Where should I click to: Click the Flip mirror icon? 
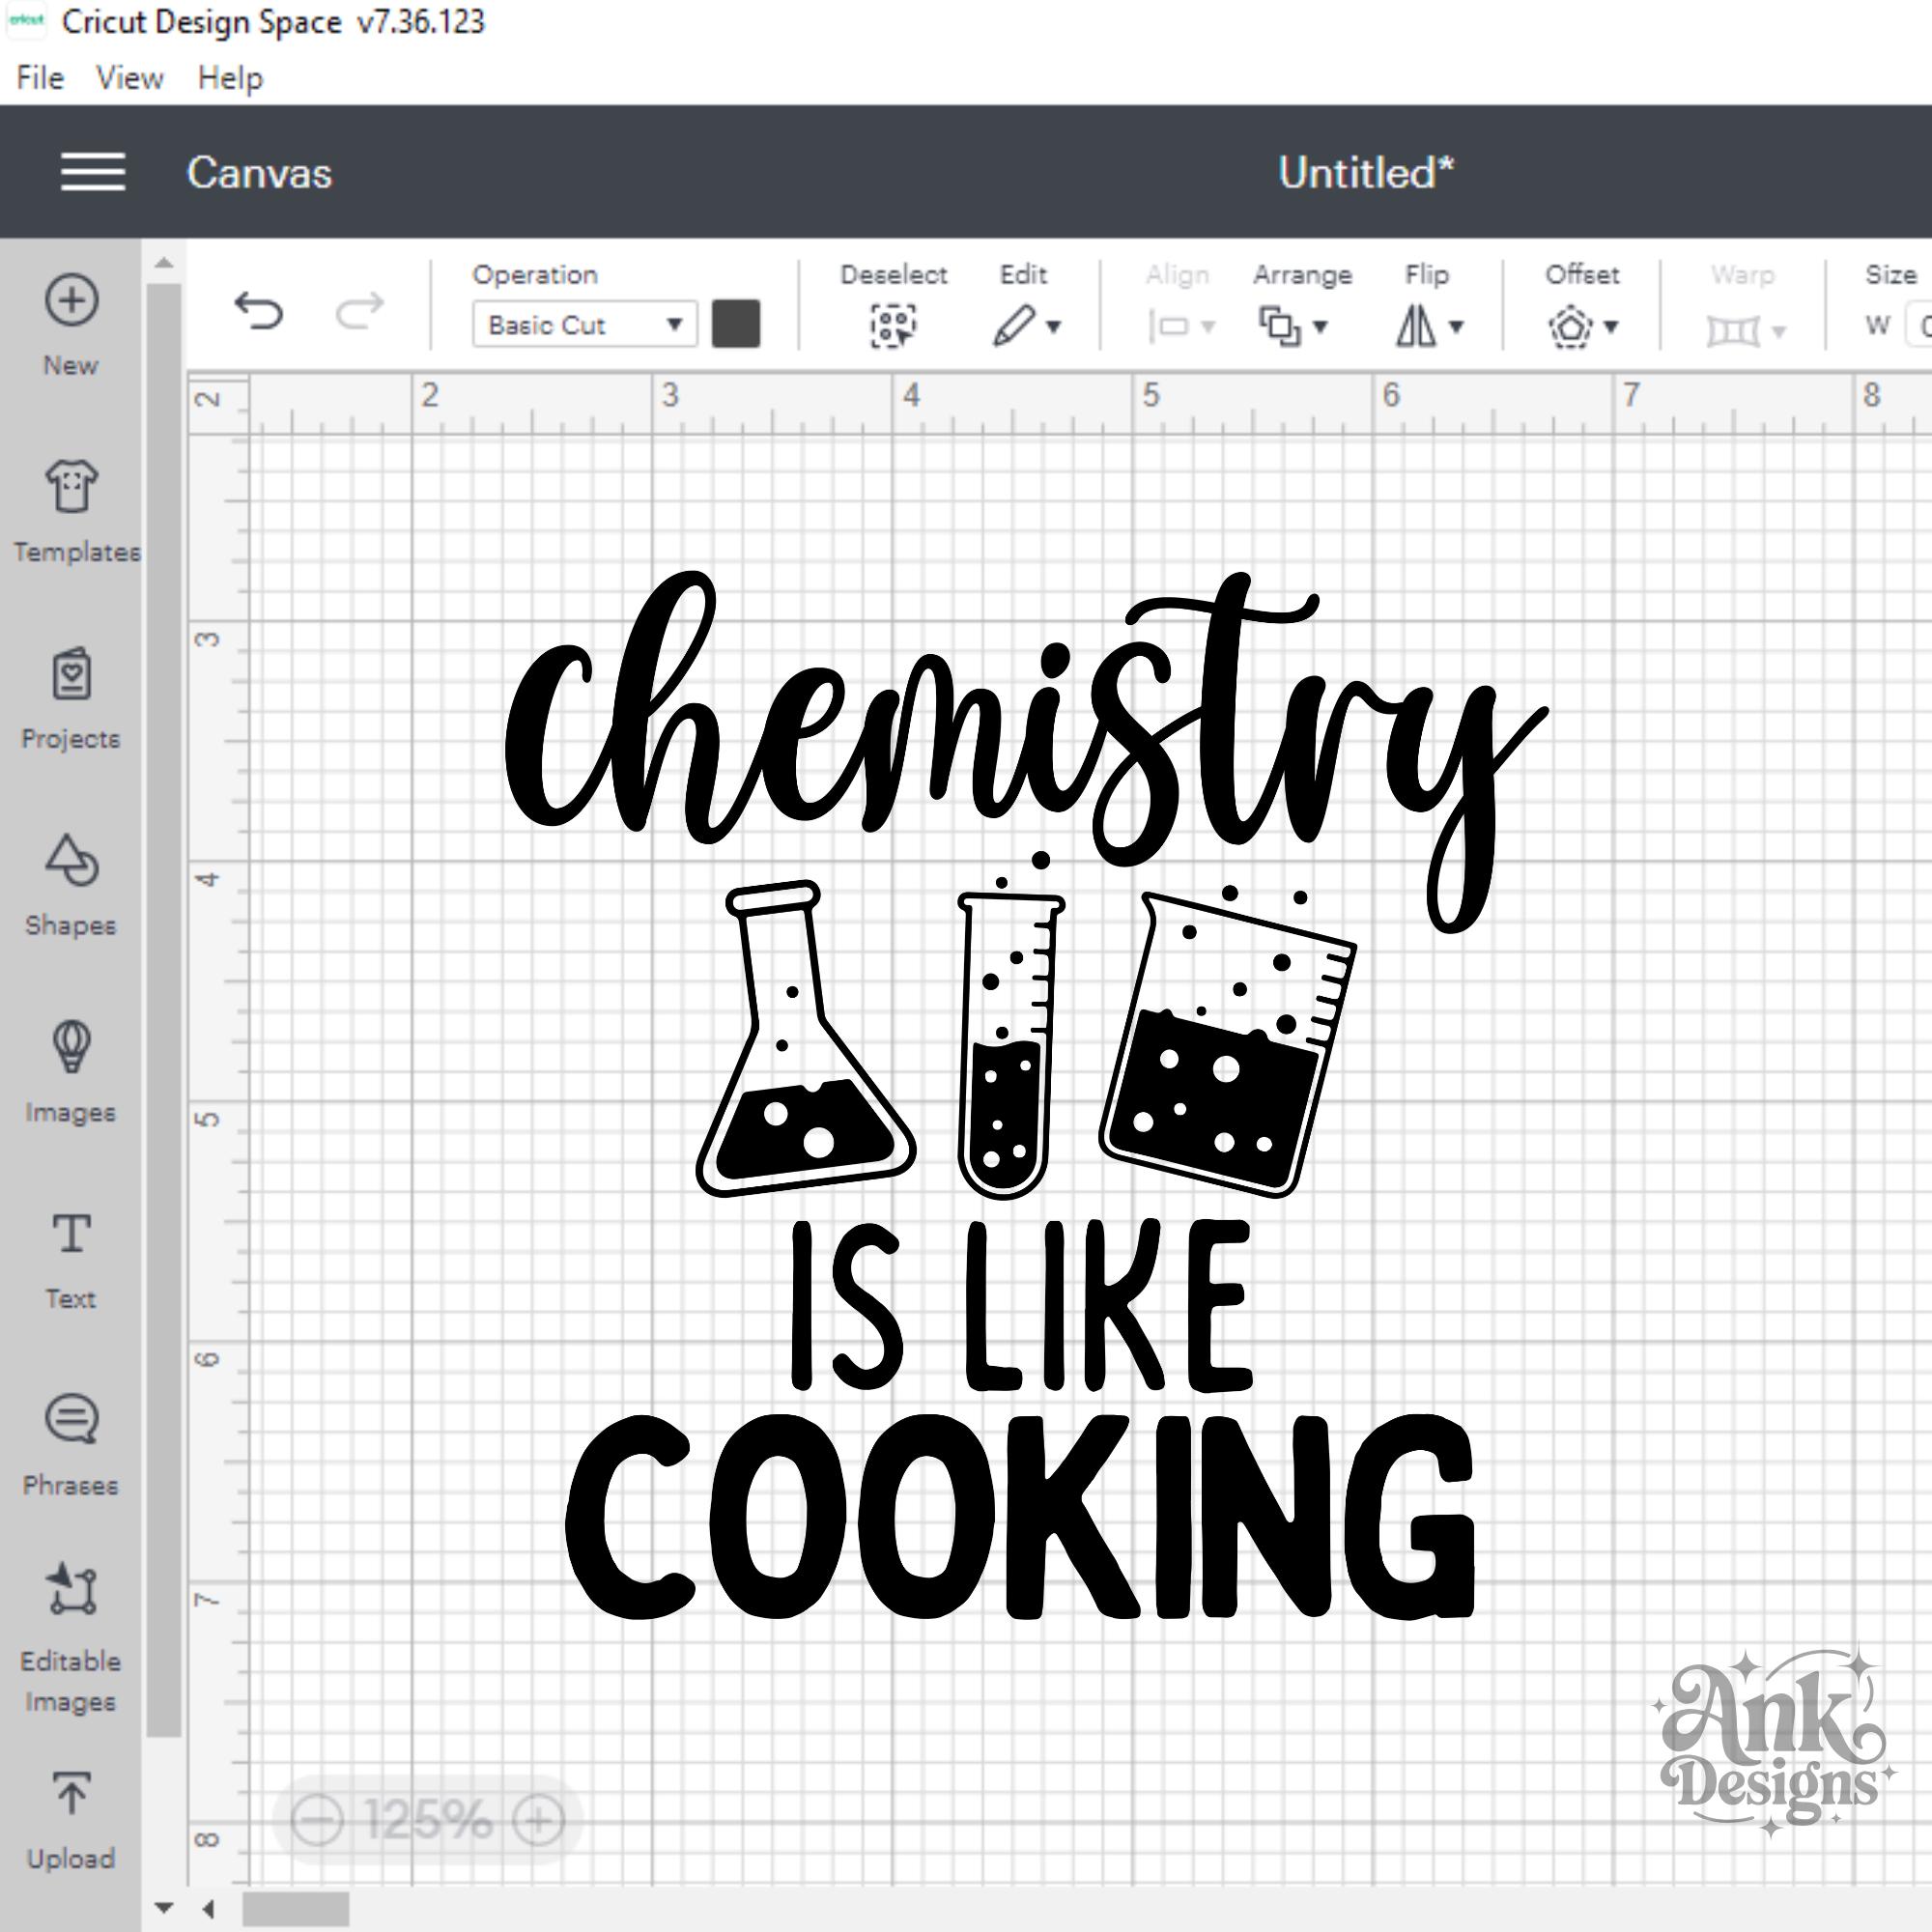[x=1416, y=326]
